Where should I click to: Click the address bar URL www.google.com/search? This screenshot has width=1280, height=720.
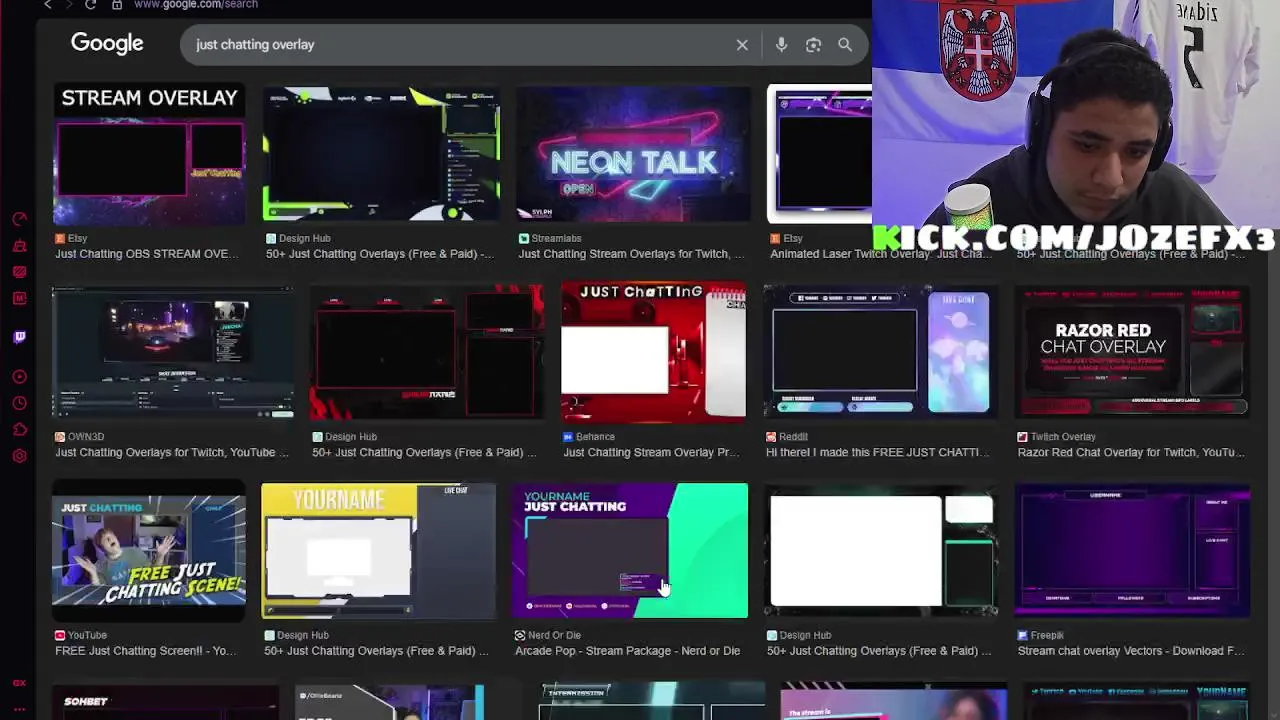(196, 5)
